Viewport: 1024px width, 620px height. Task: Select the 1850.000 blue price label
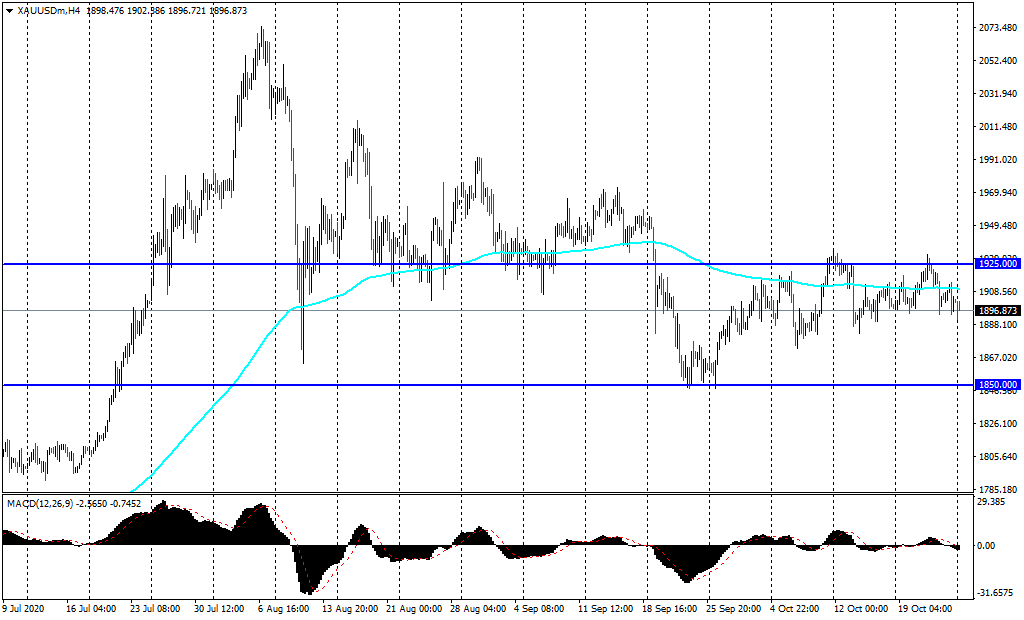(x=998, y=384)
